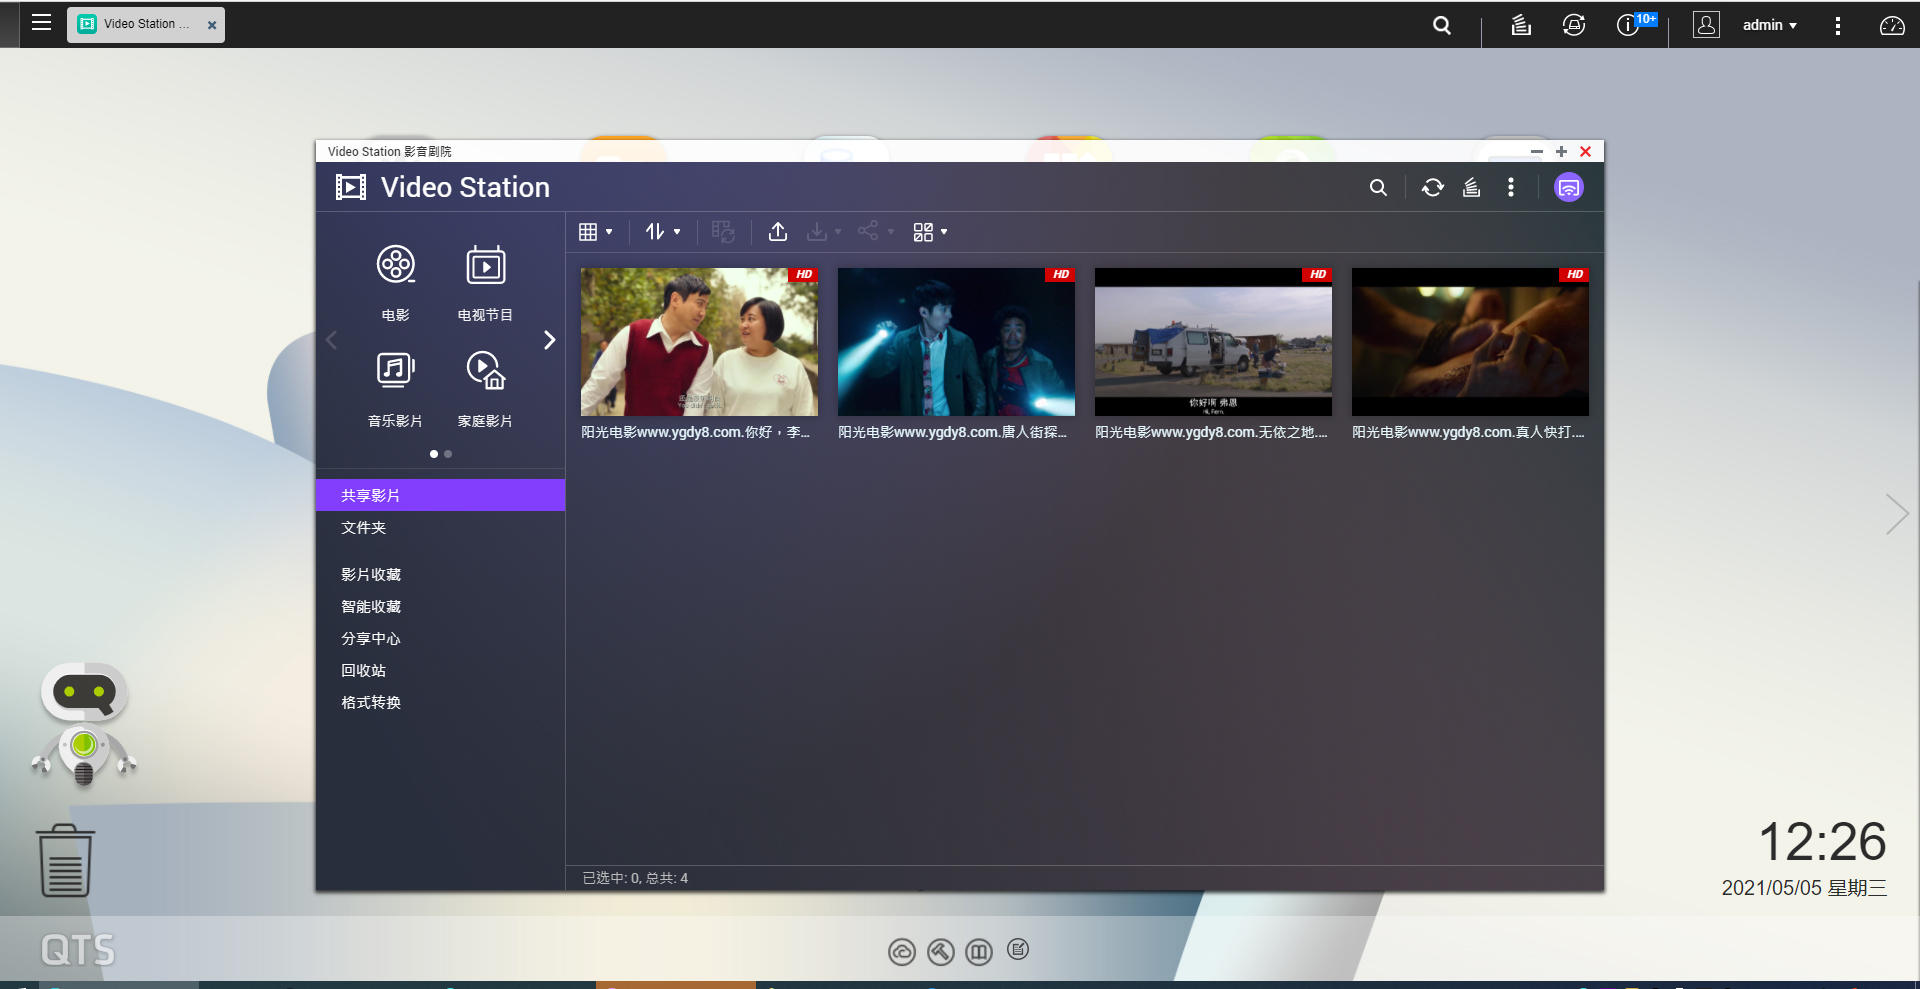The height and width of the screenshot is (989, 1920).
Task: Select the 唐人街探案 movie thumbnail
Action: point(955,342)
